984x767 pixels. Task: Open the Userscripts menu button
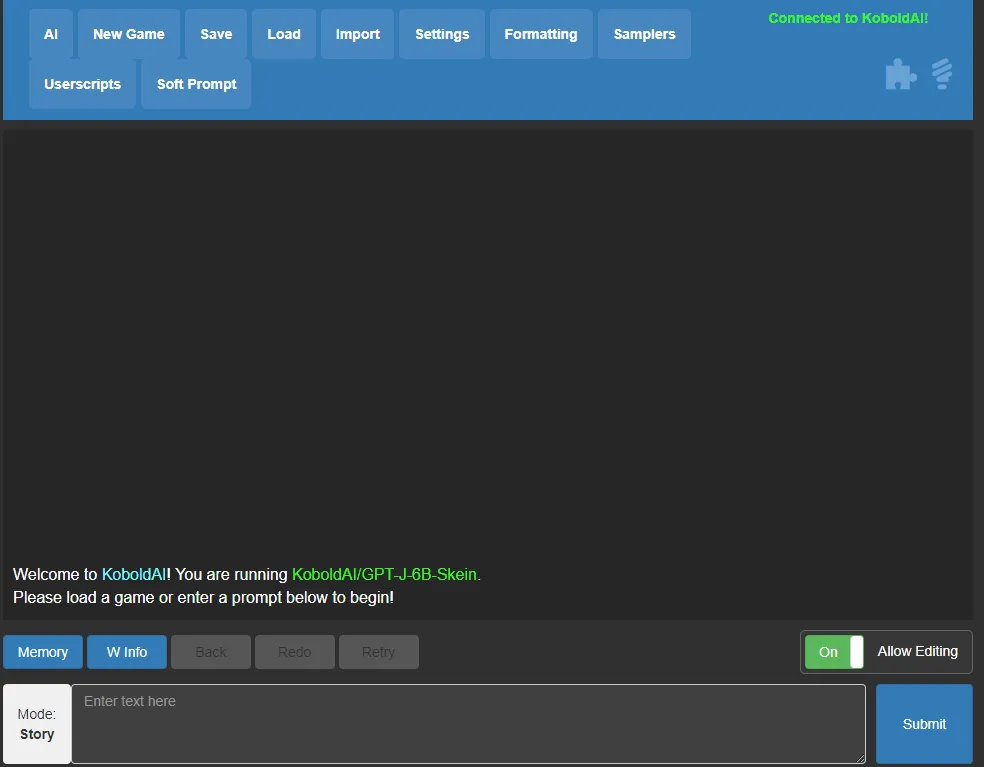click(x=82, y=84)
